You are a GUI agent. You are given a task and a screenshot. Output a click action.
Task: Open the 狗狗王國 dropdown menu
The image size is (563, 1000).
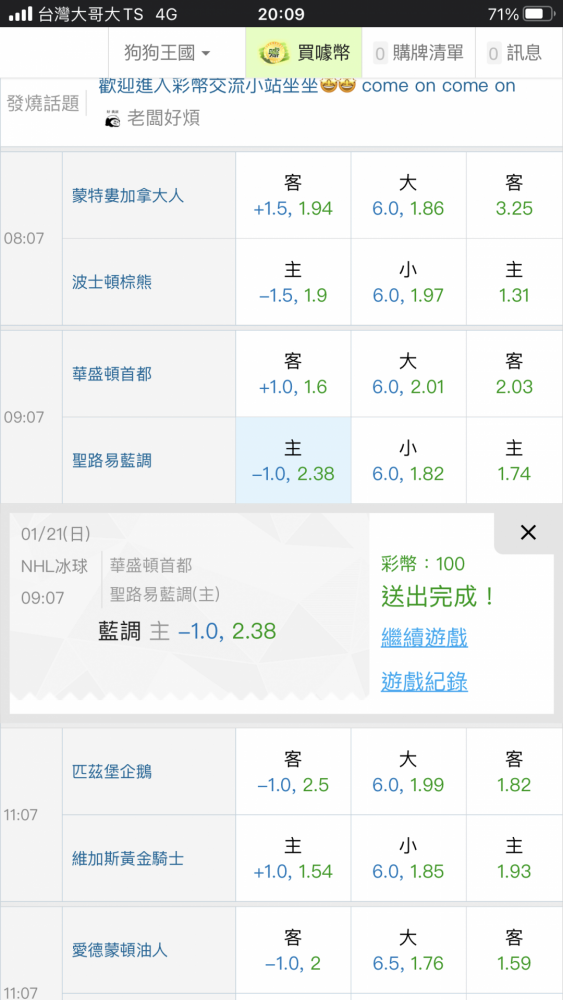[168, 53]
